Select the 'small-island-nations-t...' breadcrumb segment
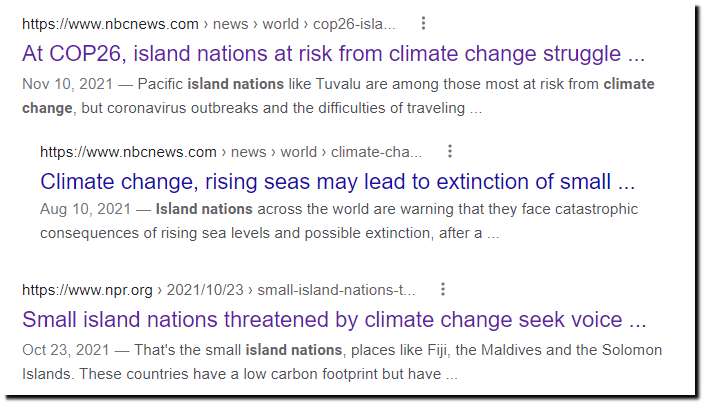Image resolution: width=703 pixels, height=403 pixels. (336, 290)
